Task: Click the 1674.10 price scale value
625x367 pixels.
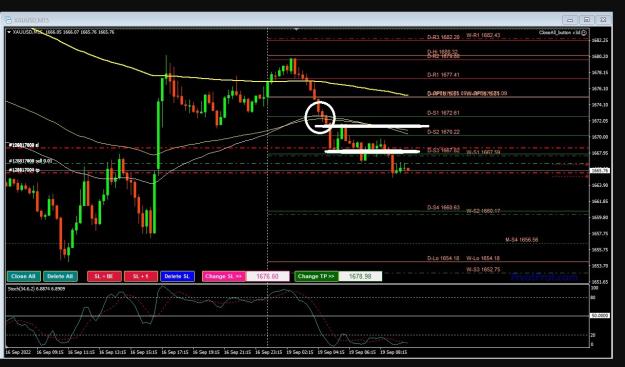Action: 599,105
